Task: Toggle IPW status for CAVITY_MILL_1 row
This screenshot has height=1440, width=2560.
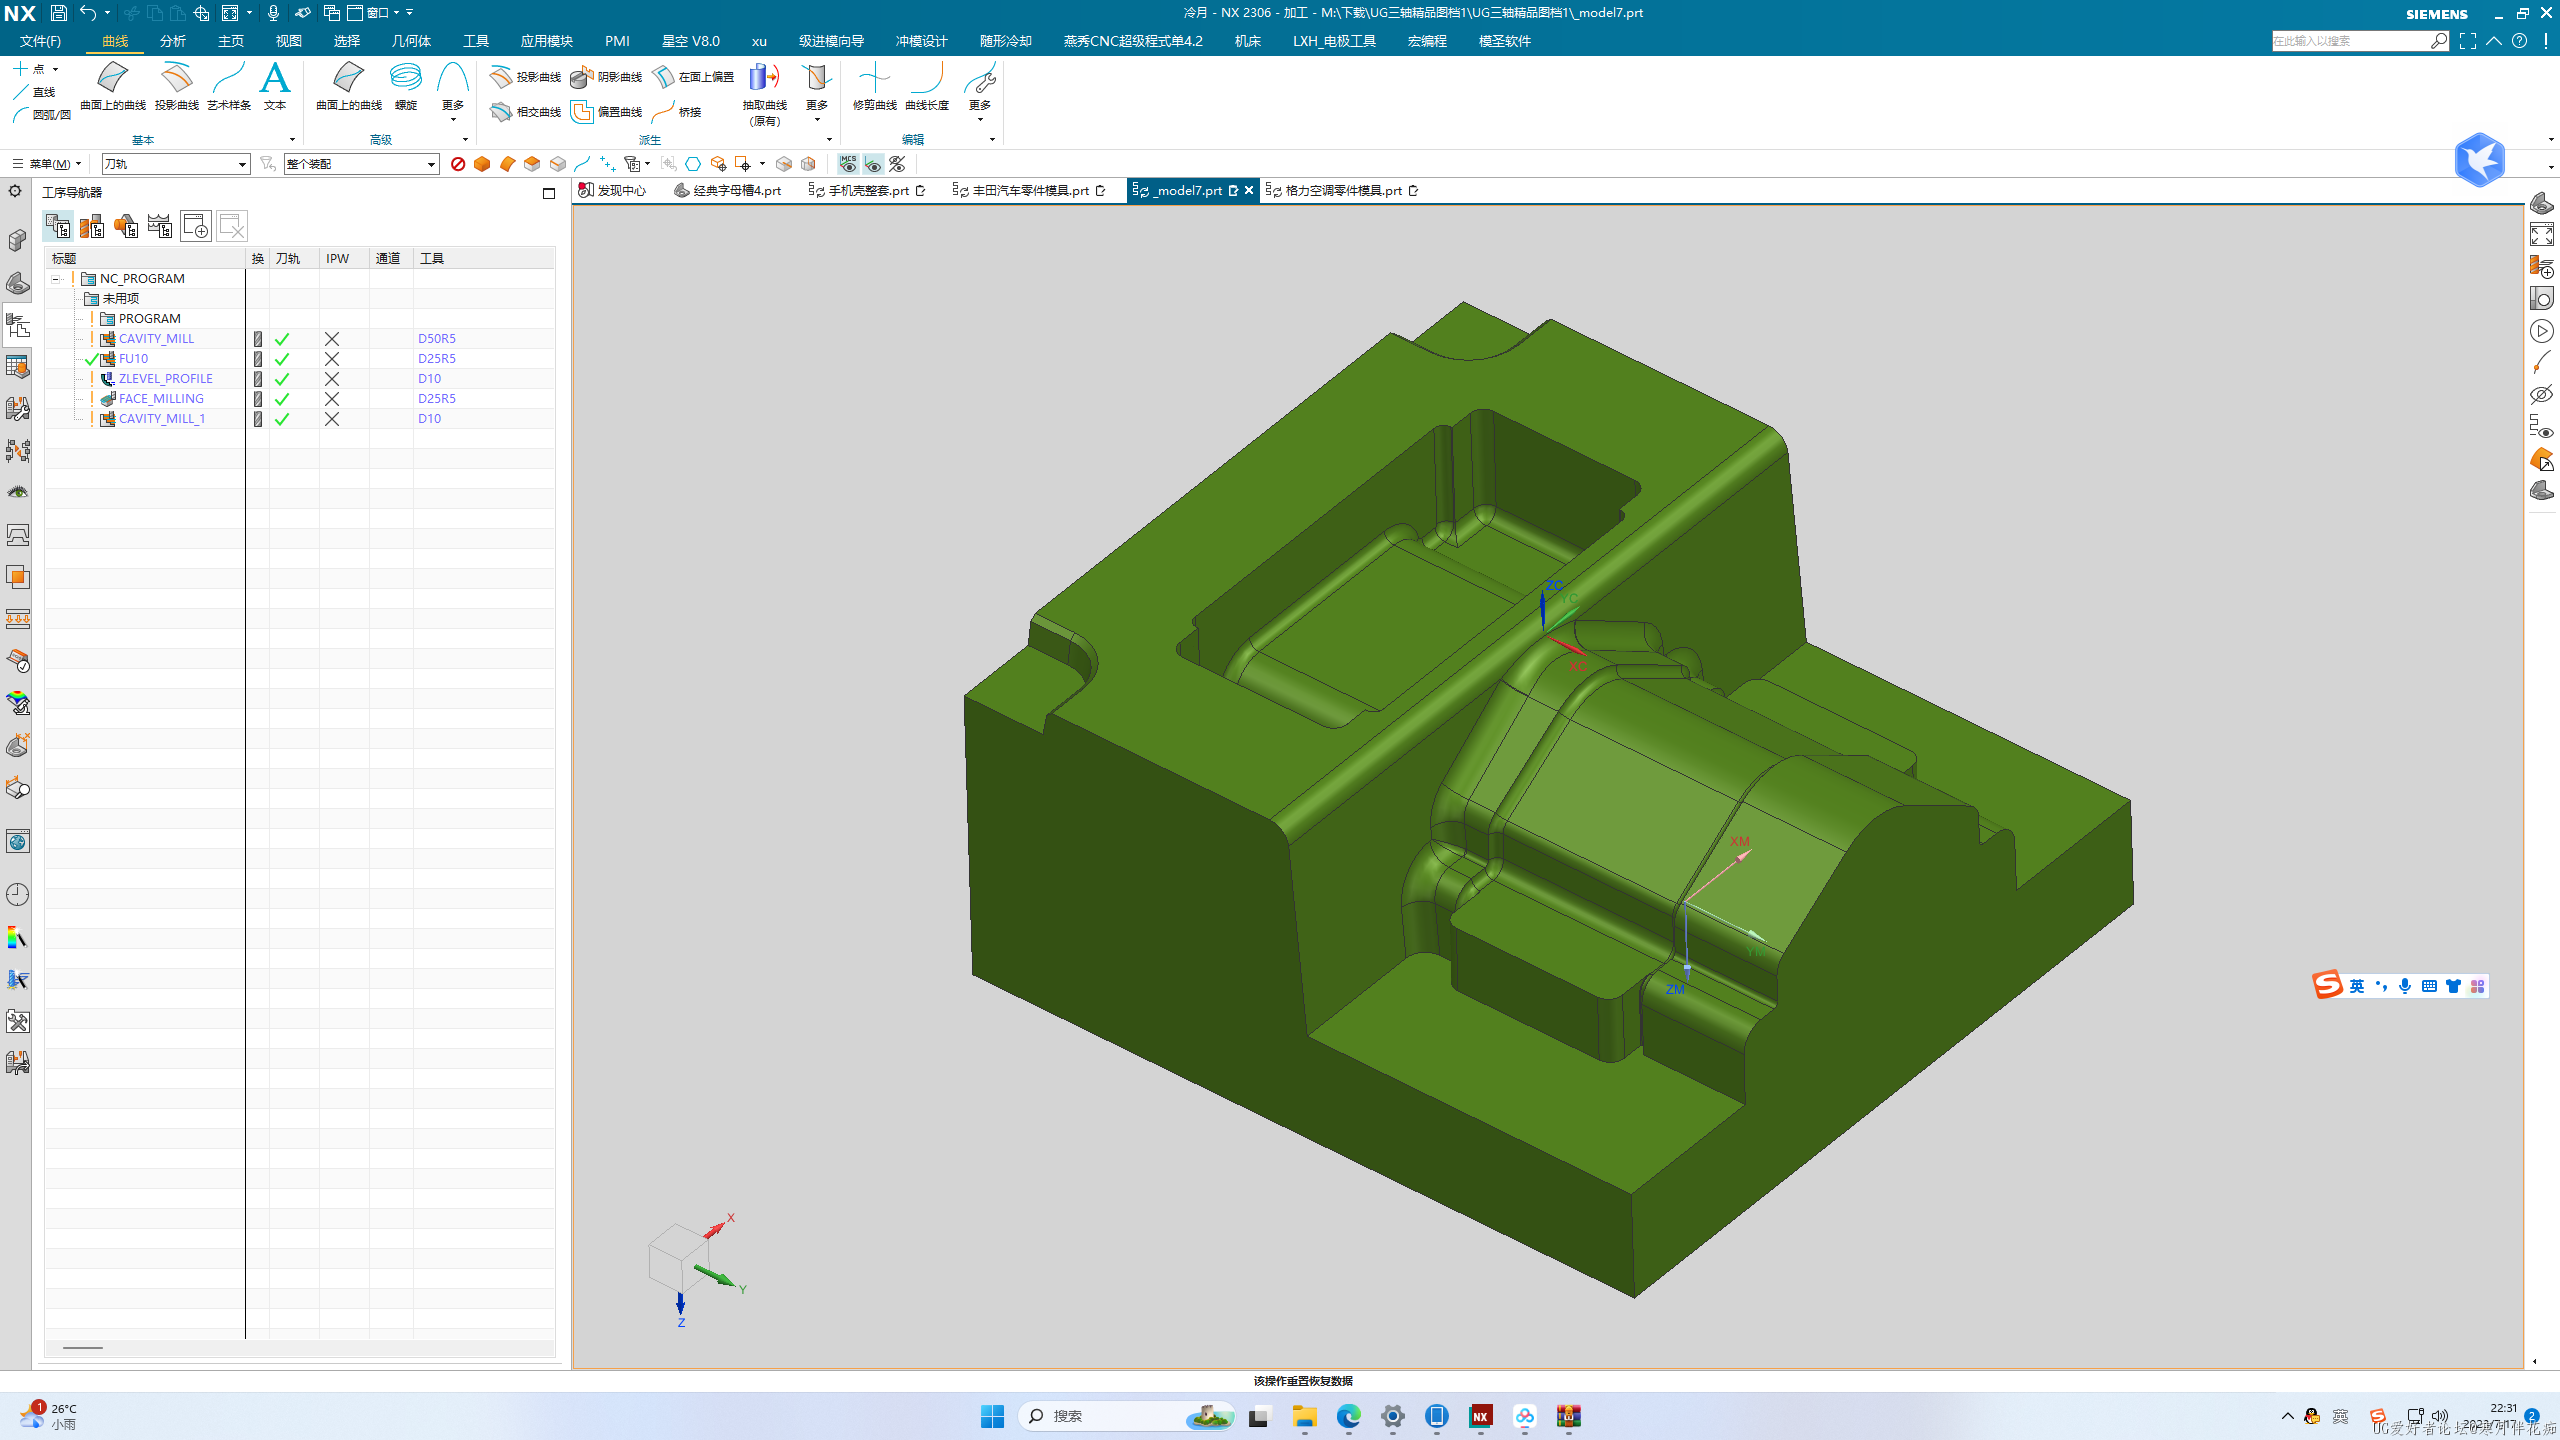Action: pos(332,419)
